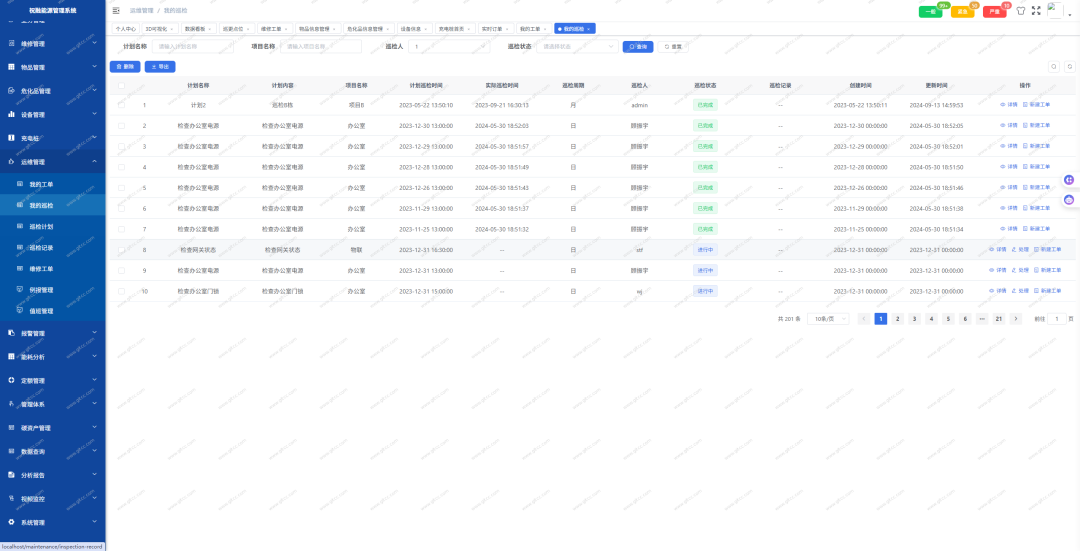1080x551 pixels.
Task: Tick the select-all checkbox in the table header
Action: coord(121,86)
